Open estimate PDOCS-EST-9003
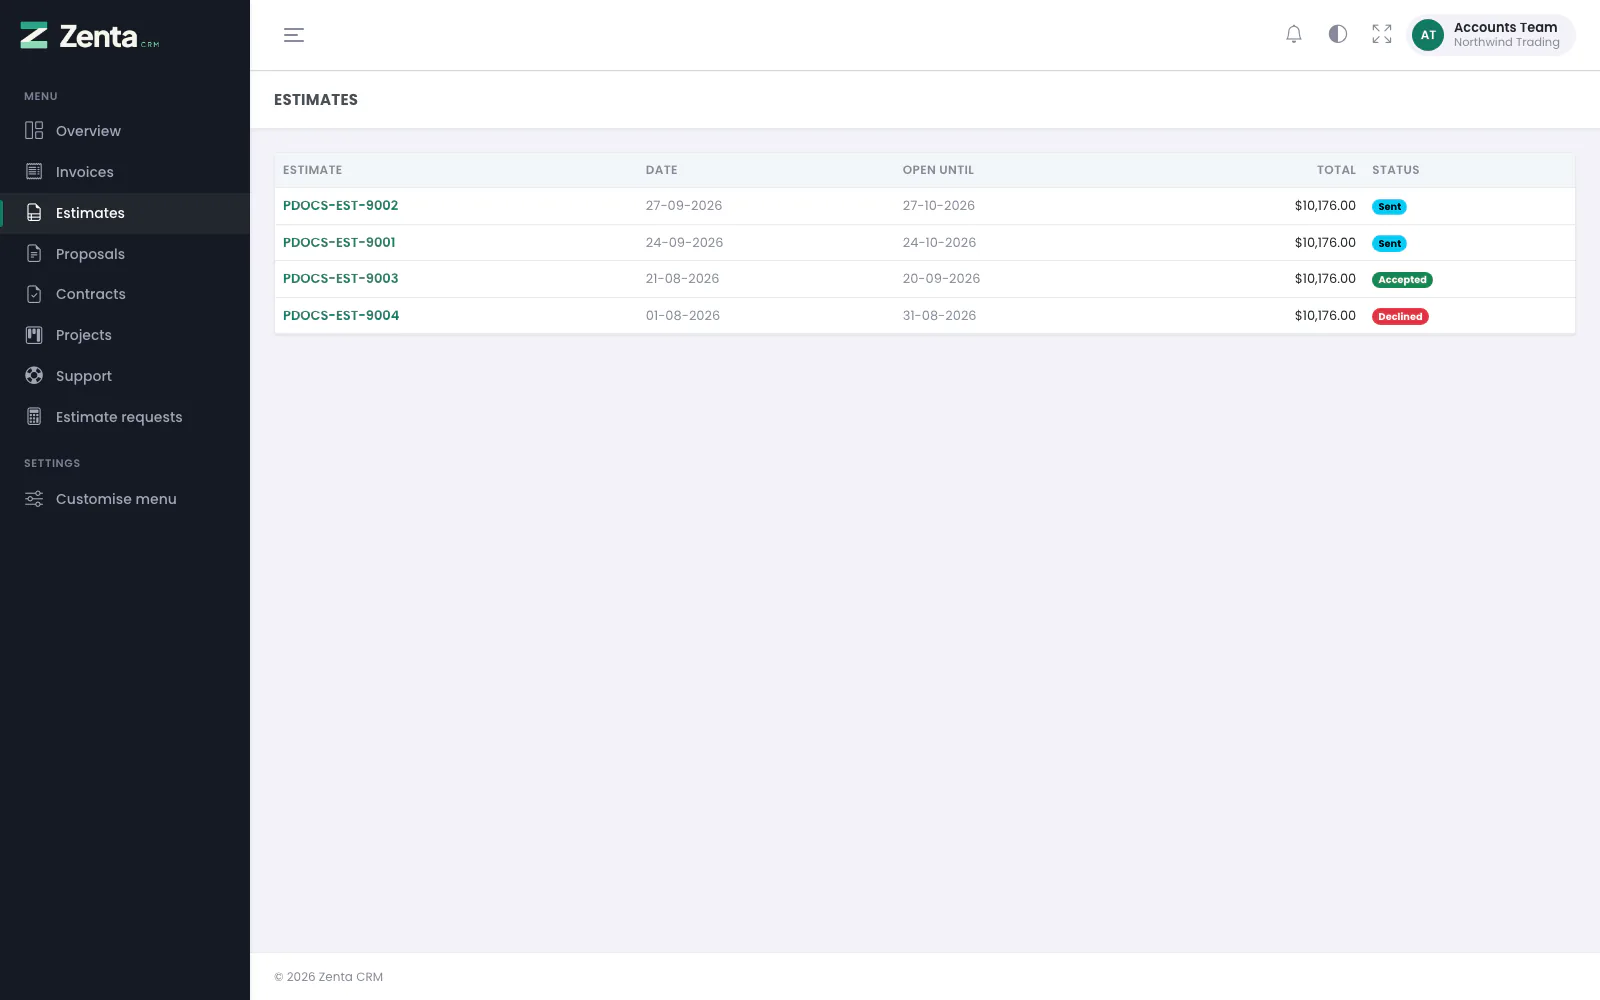The height and width of the screenshot is (1000, 1600). pyautogui.click(x=340, y=279)
